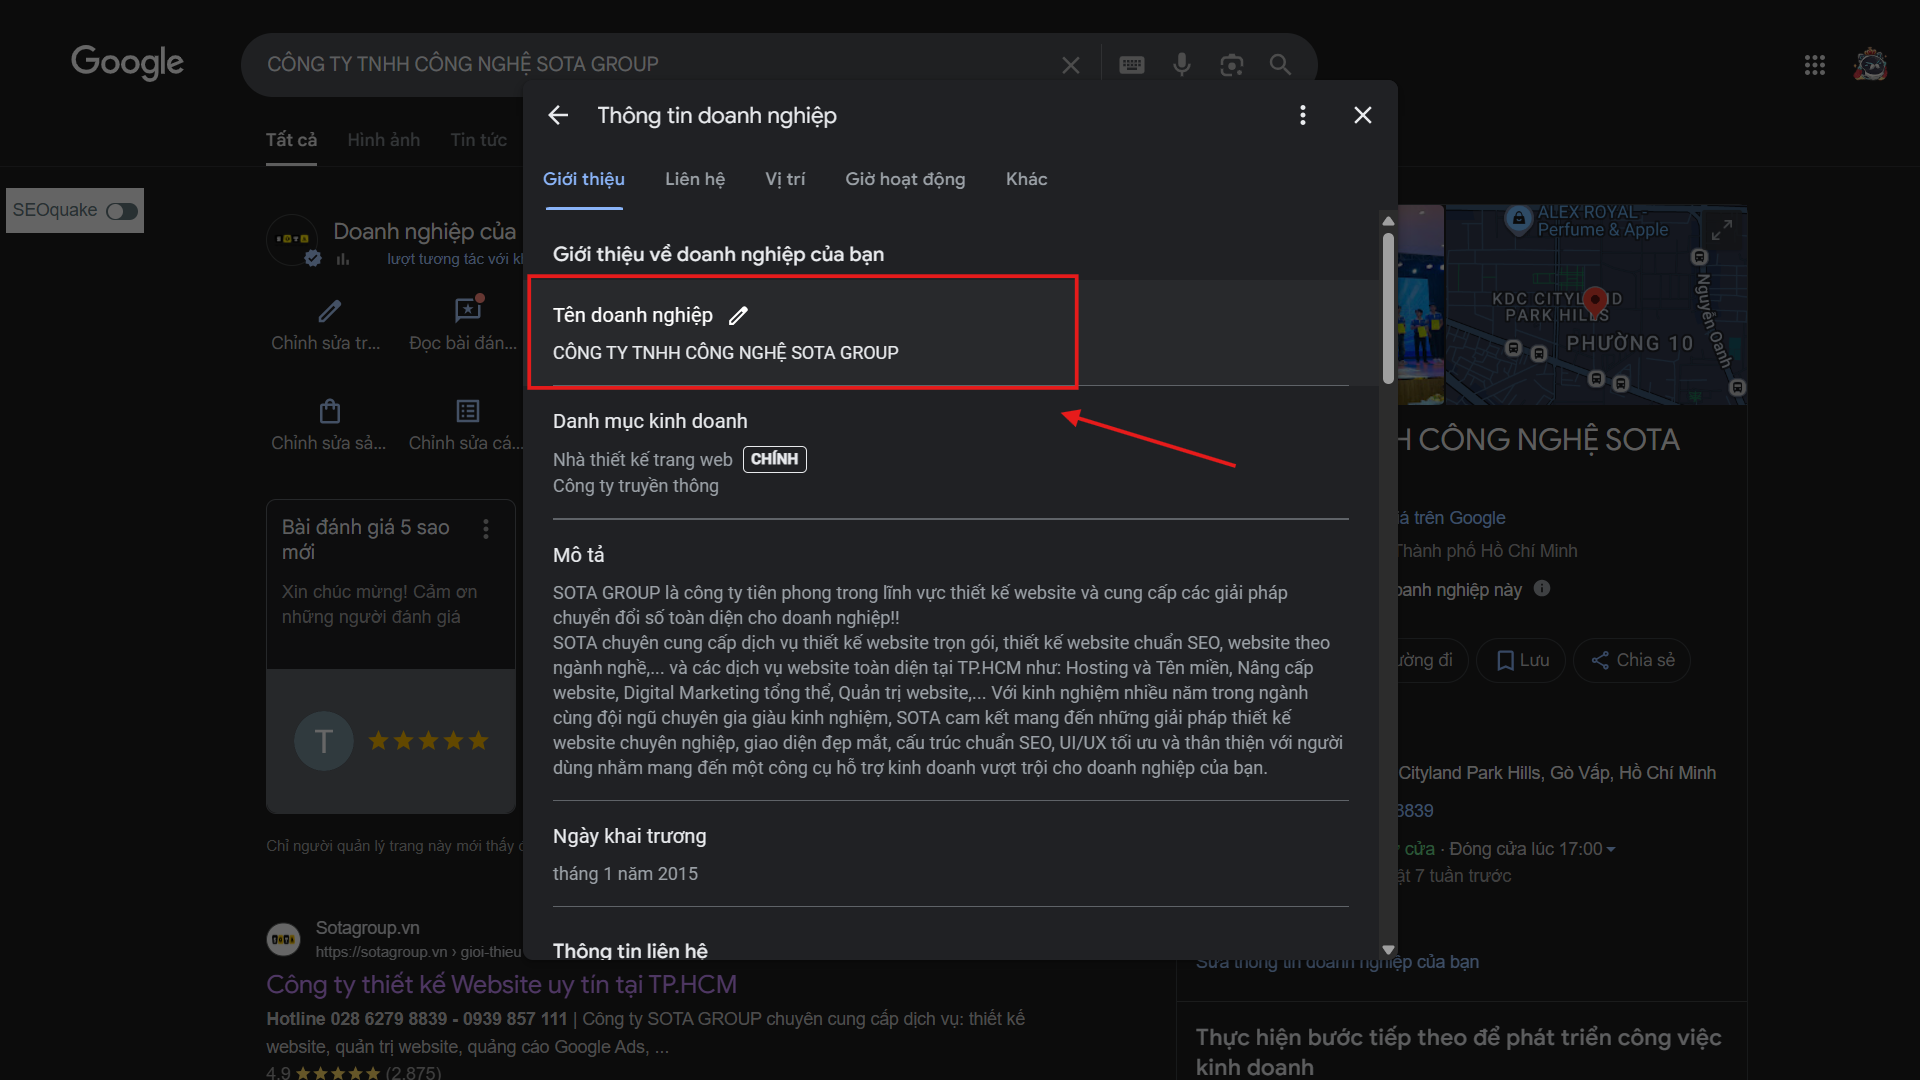Click inside the Google search input field
Image resolution: width=1920 pixels, height=1080 pixels.
click(x=650, y=65)
